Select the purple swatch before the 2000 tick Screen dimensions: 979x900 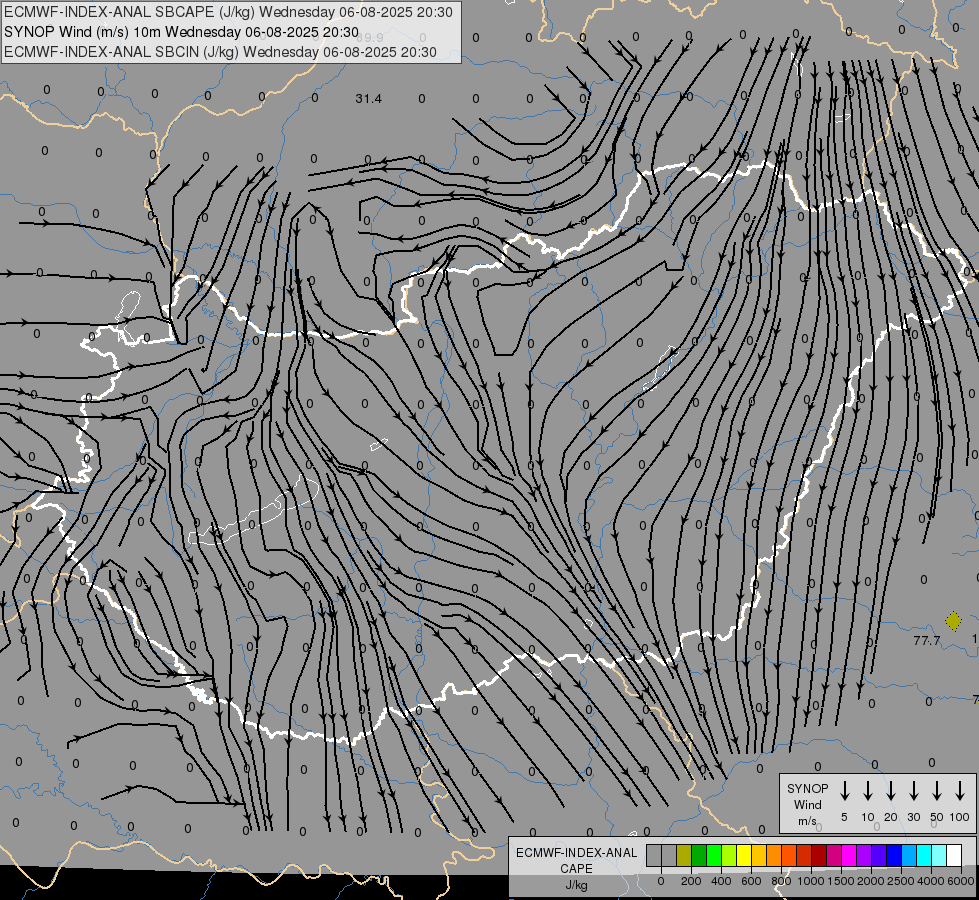point(863,855)
